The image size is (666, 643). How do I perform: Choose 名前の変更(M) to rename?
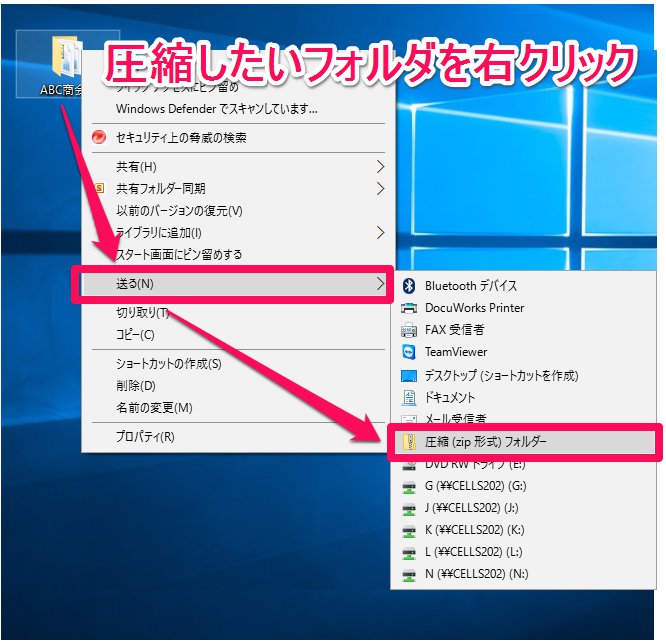154,408
